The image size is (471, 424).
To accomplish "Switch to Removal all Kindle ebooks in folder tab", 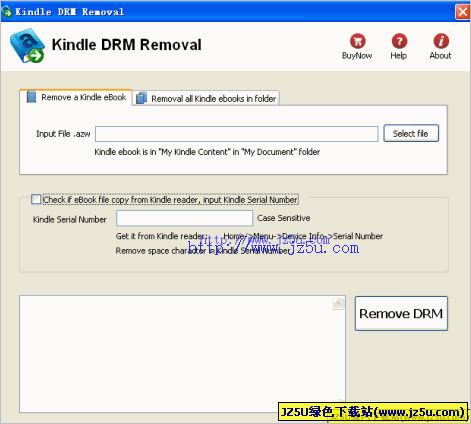I will 206,99.
